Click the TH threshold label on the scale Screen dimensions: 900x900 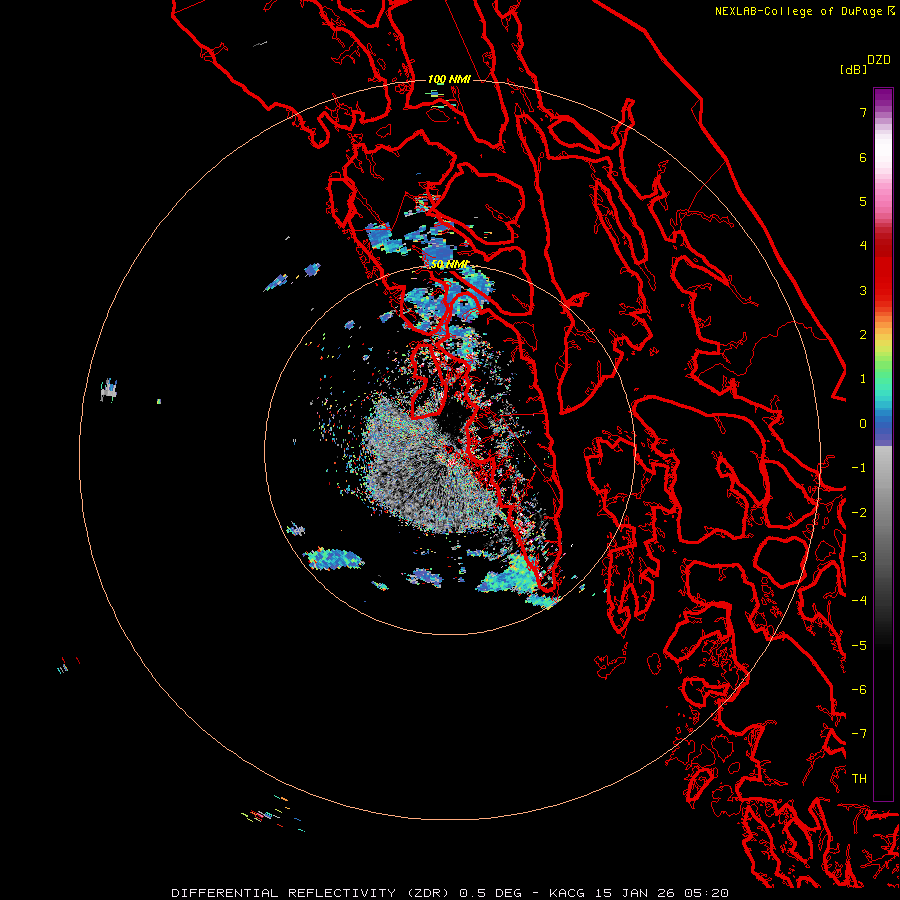(x=859, y=779)
